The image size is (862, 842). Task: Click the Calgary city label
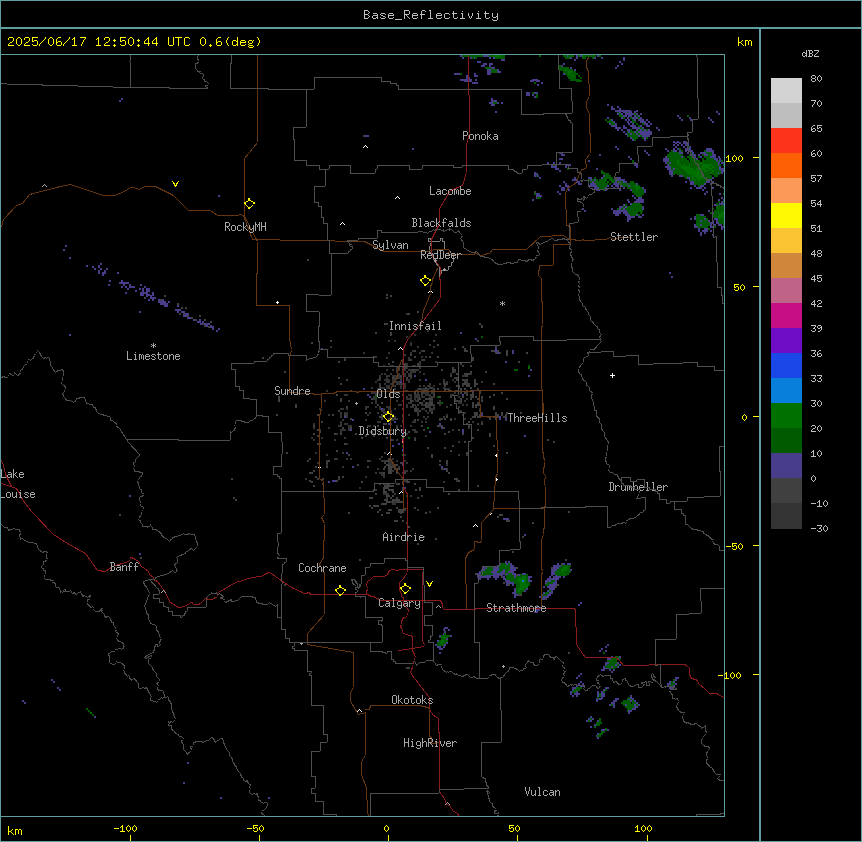coord(399,603)
